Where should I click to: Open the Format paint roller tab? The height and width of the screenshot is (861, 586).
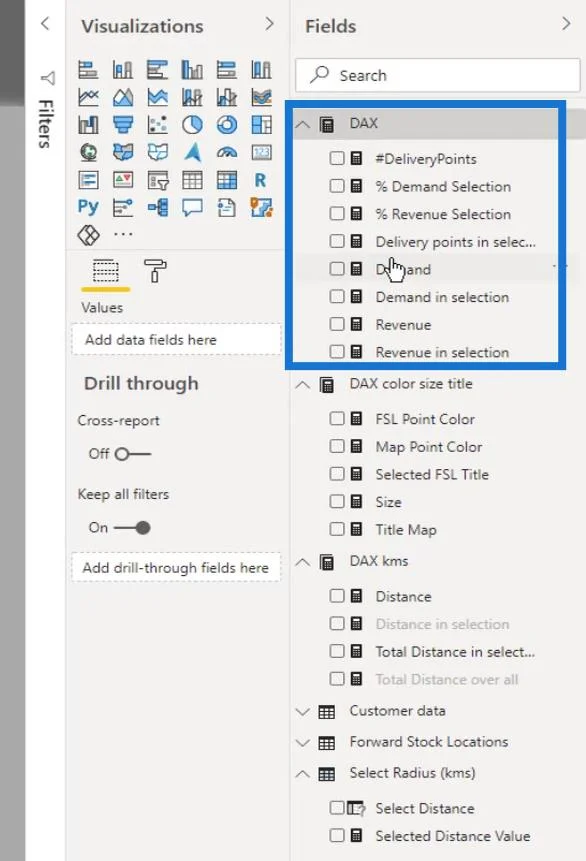click(155, 271)
